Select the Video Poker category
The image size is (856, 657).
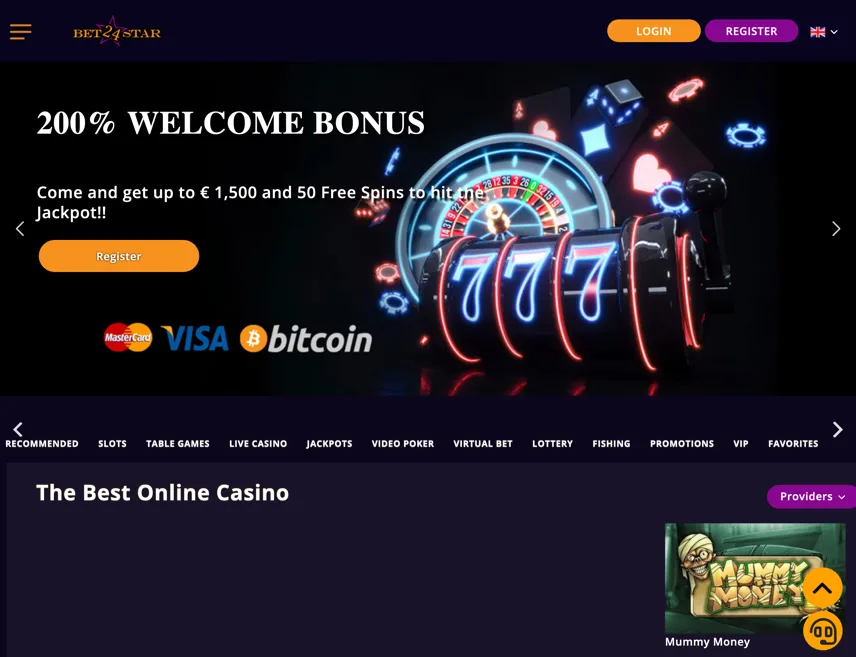coord(403,443)
